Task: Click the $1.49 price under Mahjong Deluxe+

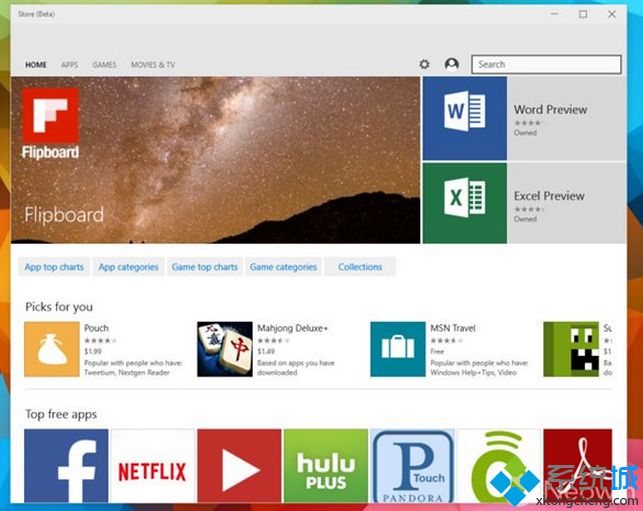Action: [266, 351]
